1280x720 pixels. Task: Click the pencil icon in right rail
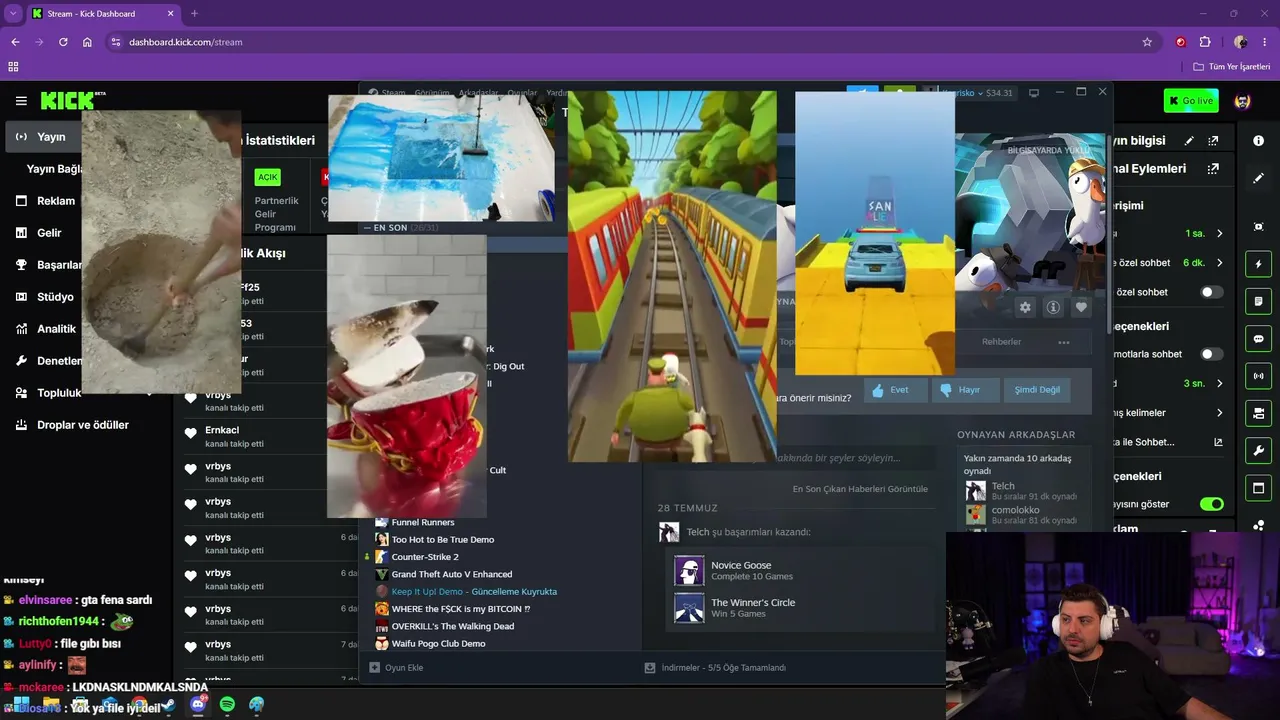point(1258,178)
